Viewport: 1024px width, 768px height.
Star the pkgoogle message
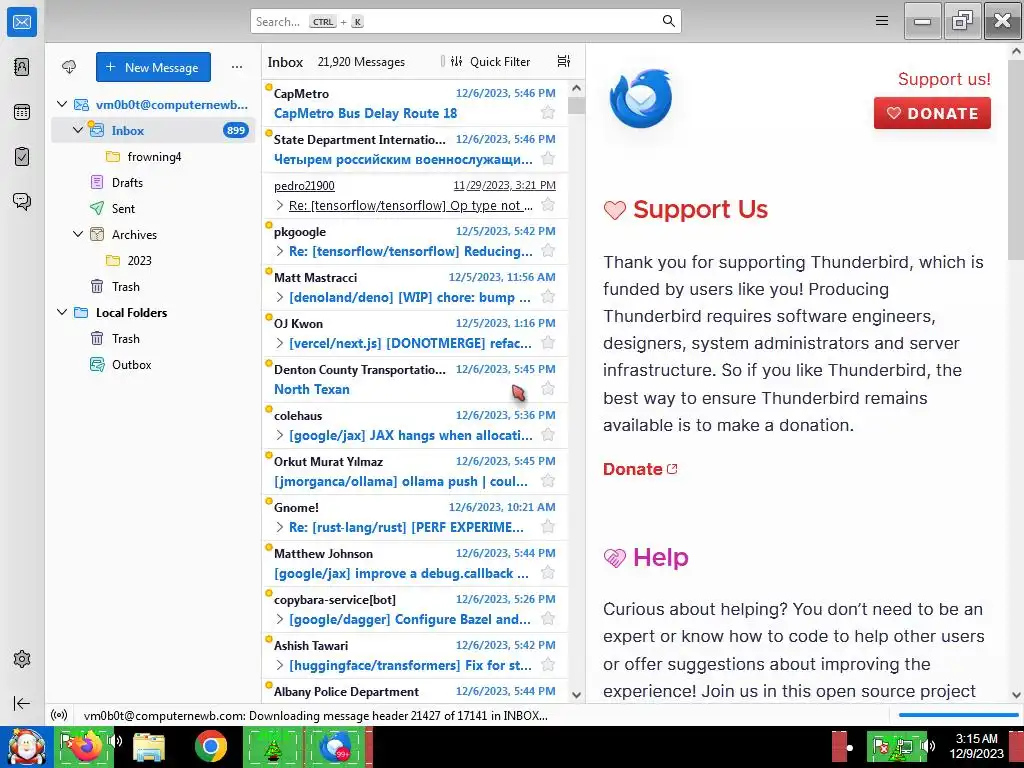point(548,251)
